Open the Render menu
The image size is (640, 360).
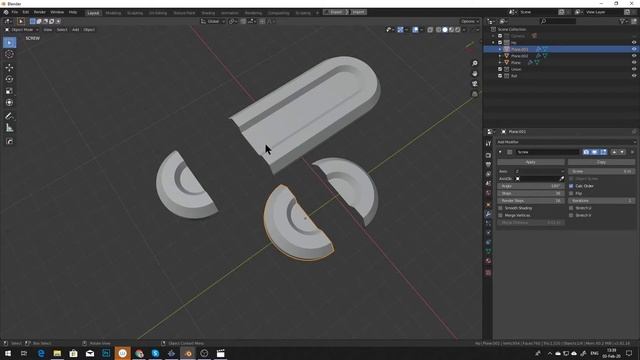coord(40,12)
